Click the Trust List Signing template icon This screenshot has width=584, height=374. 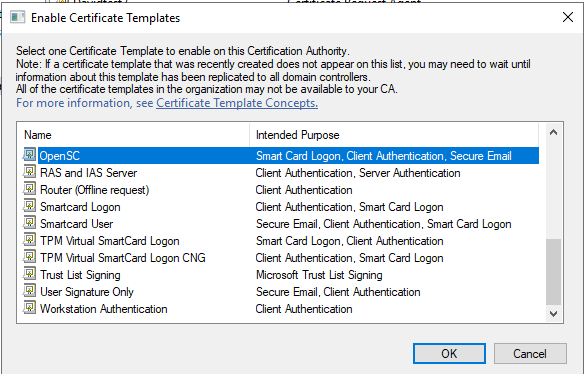29,274
